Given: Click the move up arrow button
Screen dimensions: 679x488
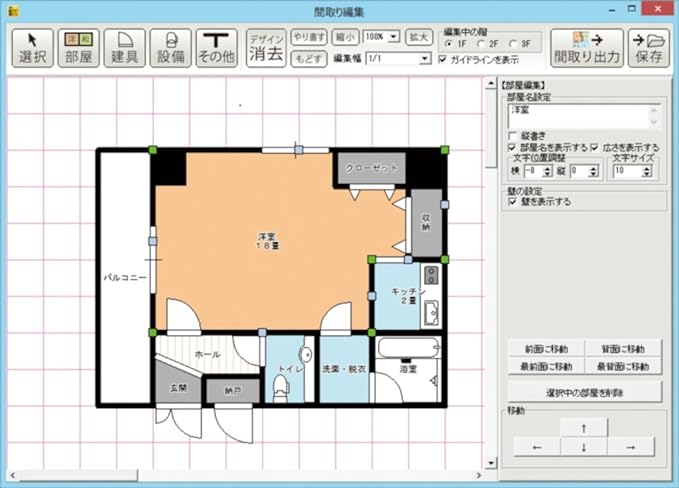Looking at the screenshot, I should tap(584, 428).
